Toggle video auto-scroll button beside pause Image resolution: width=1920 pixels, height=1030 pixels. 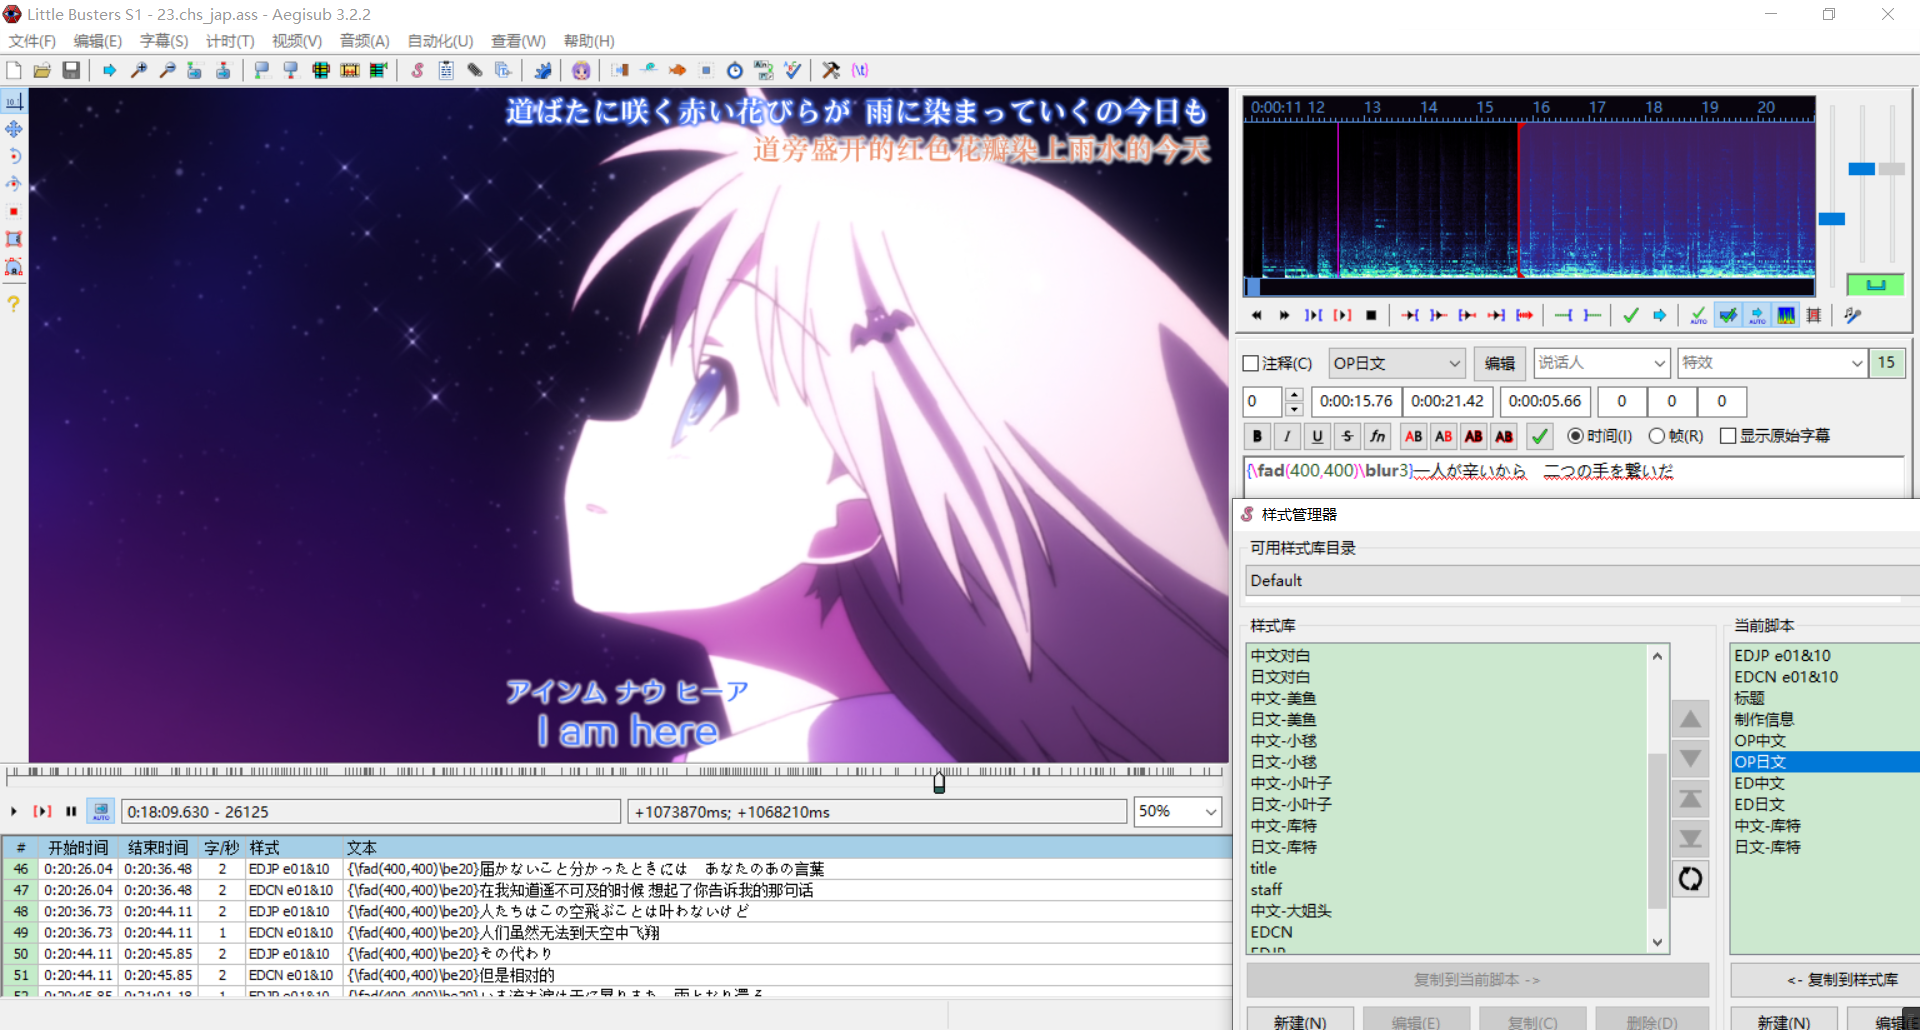point(101,811)
